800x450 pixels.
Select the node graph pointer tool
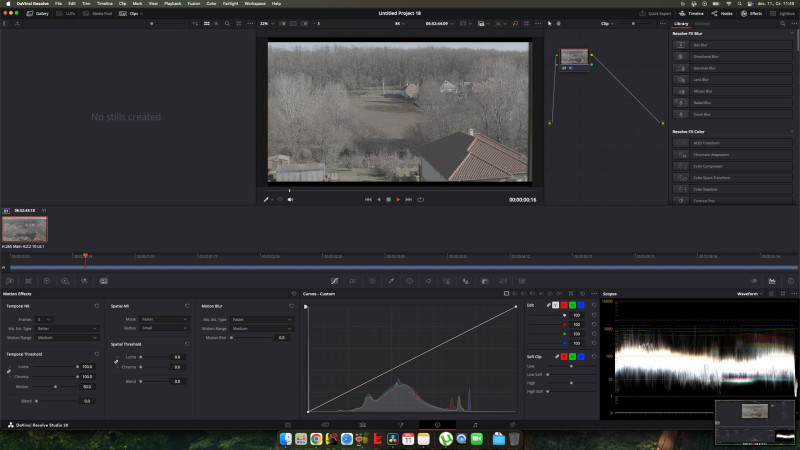pos(549,23)
